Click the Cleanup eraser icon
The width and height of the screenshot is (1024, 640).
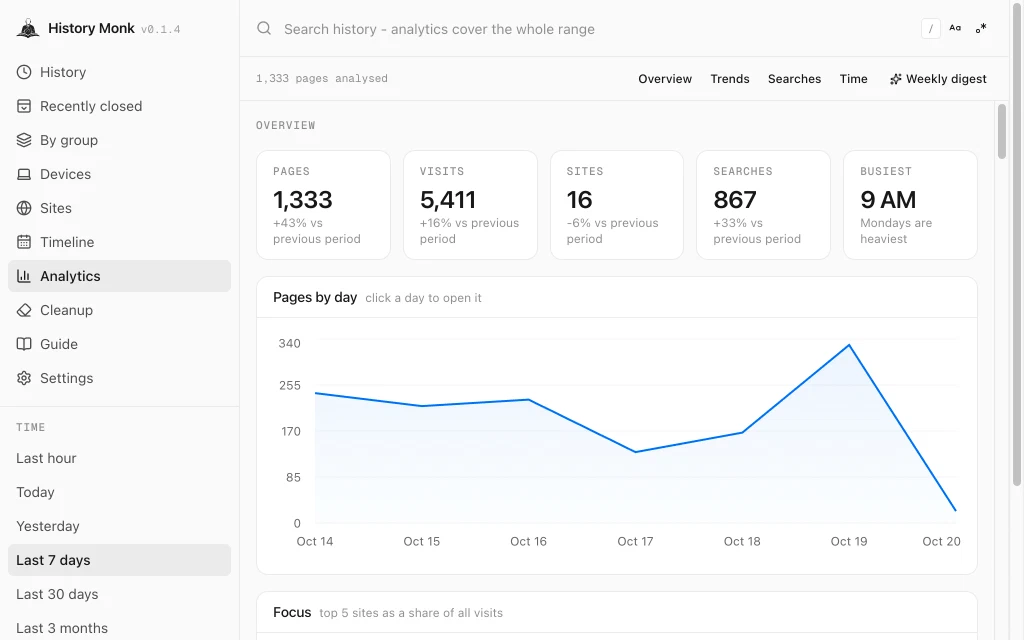(x=24, y=310)
